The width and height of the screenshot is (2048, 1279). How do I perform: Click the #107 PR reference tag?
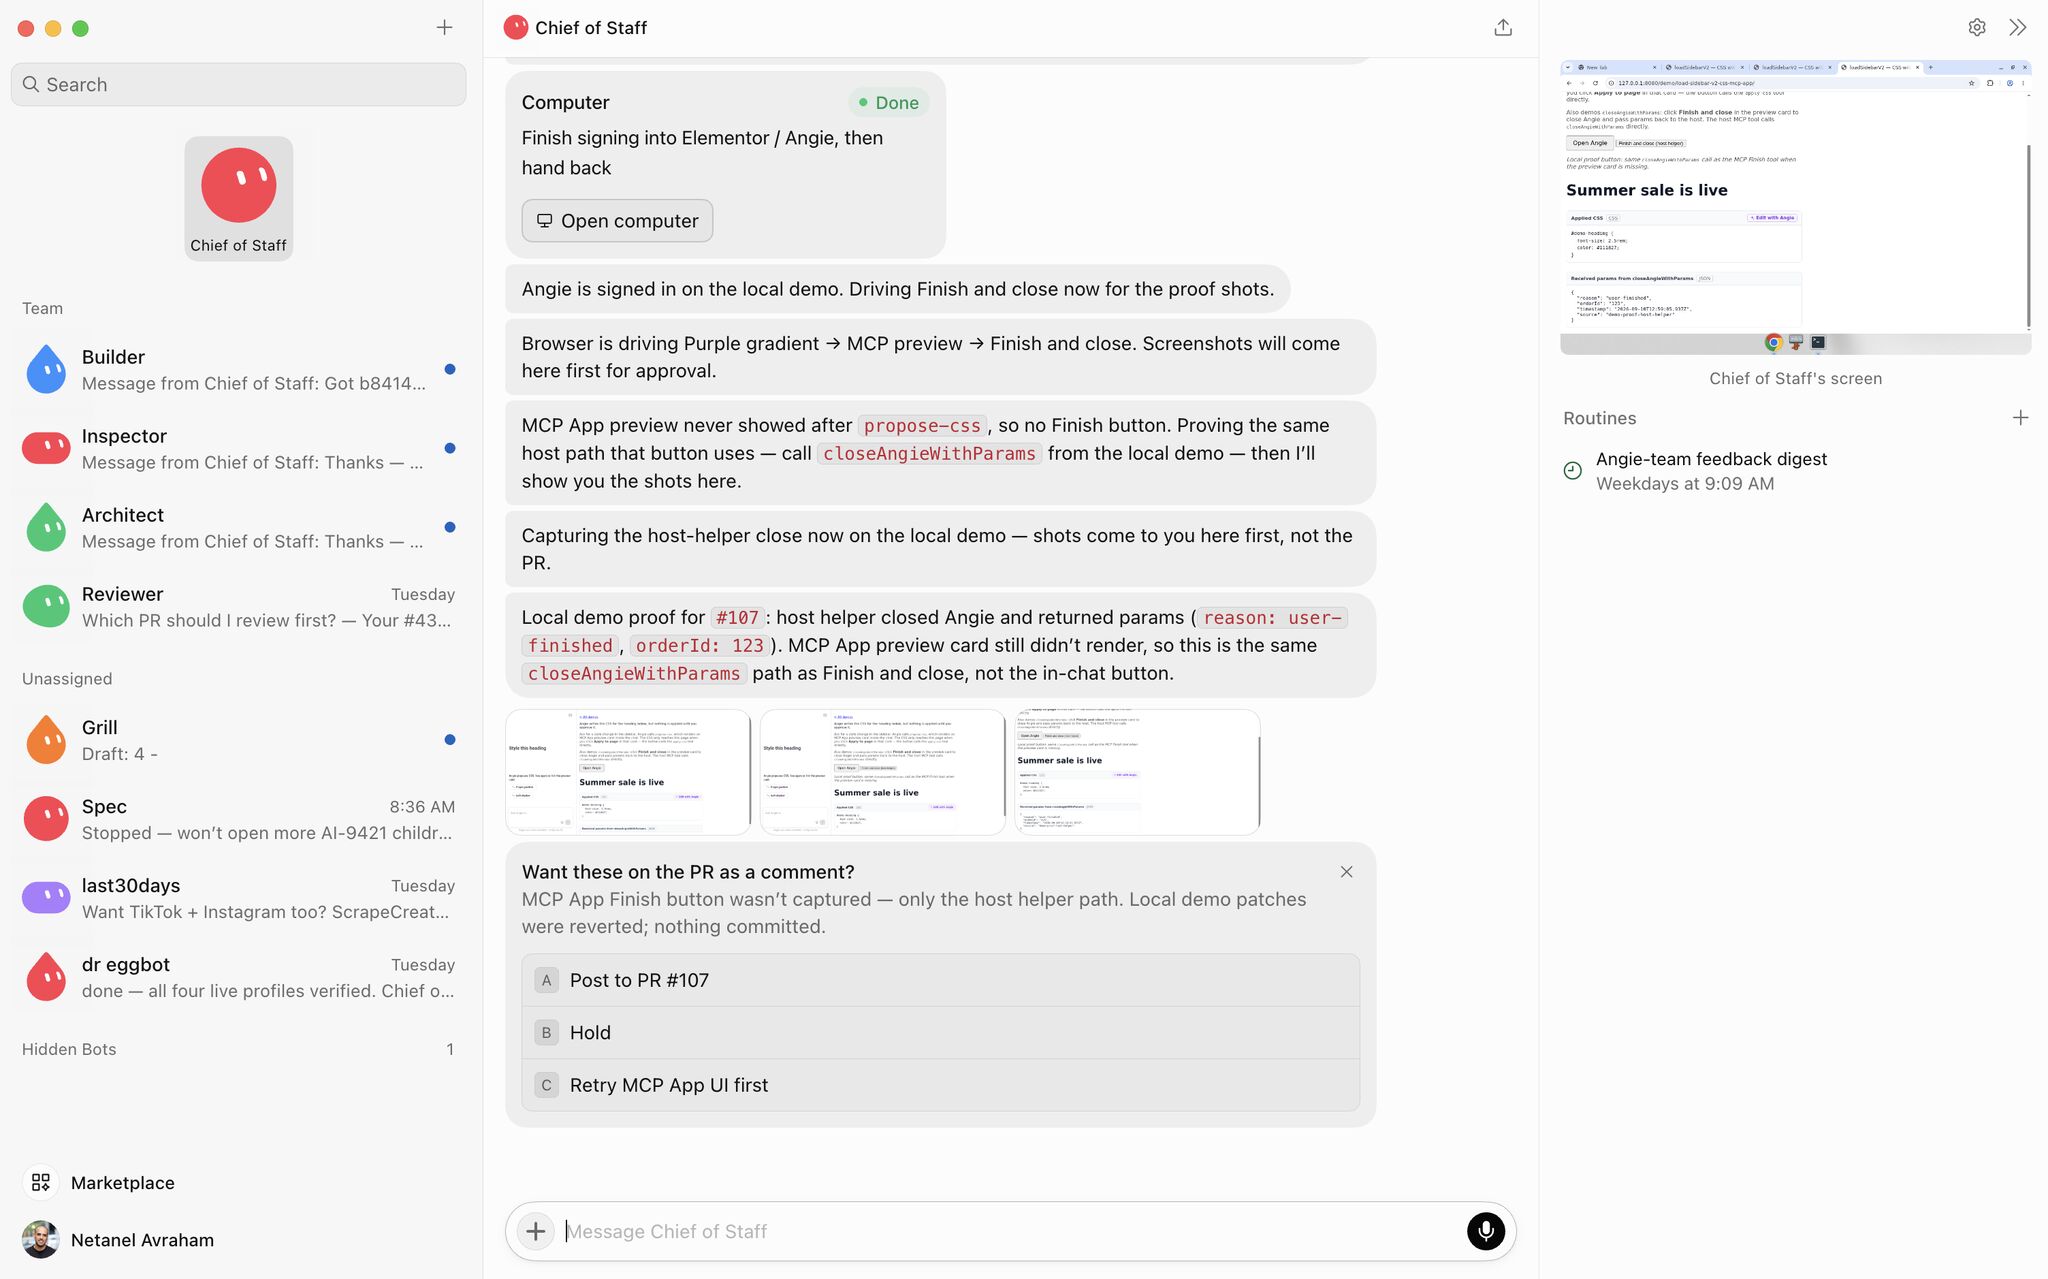737,618
